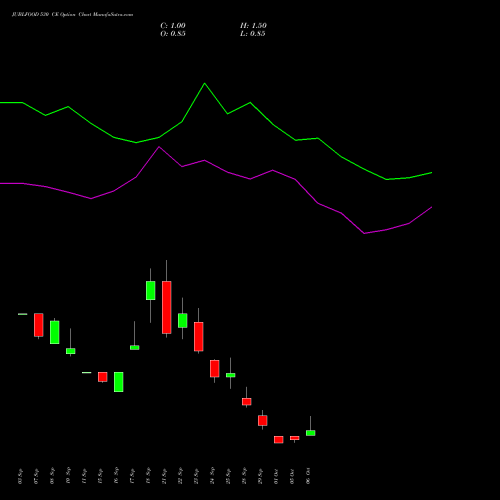Select the red candle for 28 Sep

pyautogui.click(x=247, y=402)
